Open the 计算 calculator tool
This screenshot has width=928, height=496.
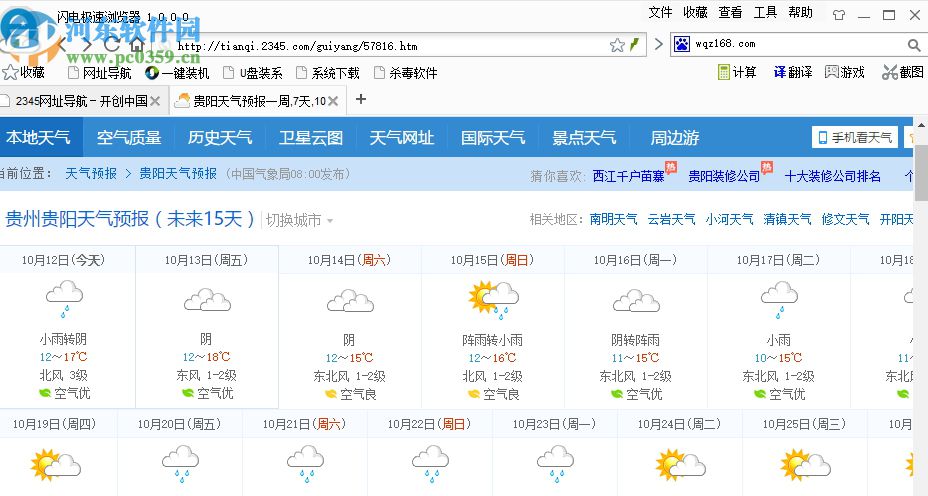pos(737,72)
